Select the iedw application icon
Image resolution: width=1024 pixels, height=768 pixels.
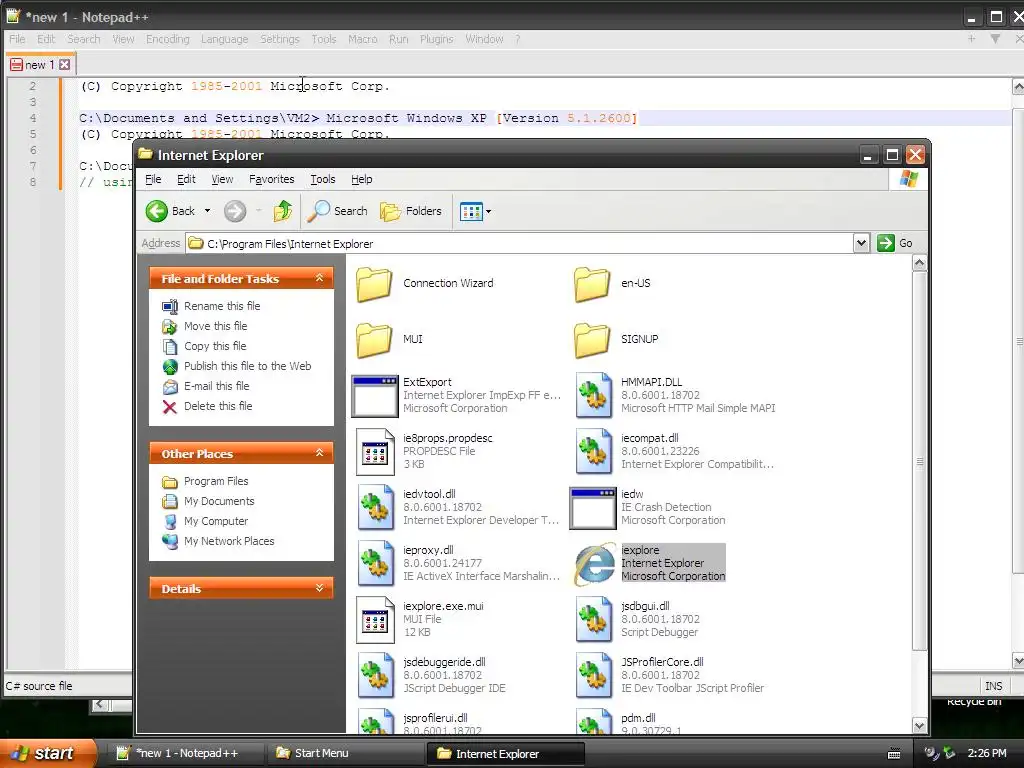592,507
